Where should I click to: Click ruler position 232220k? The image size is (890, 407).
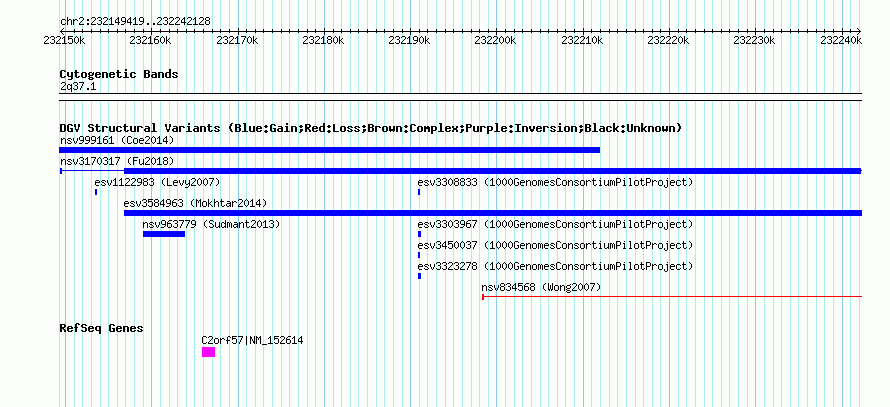coord(669,40)
